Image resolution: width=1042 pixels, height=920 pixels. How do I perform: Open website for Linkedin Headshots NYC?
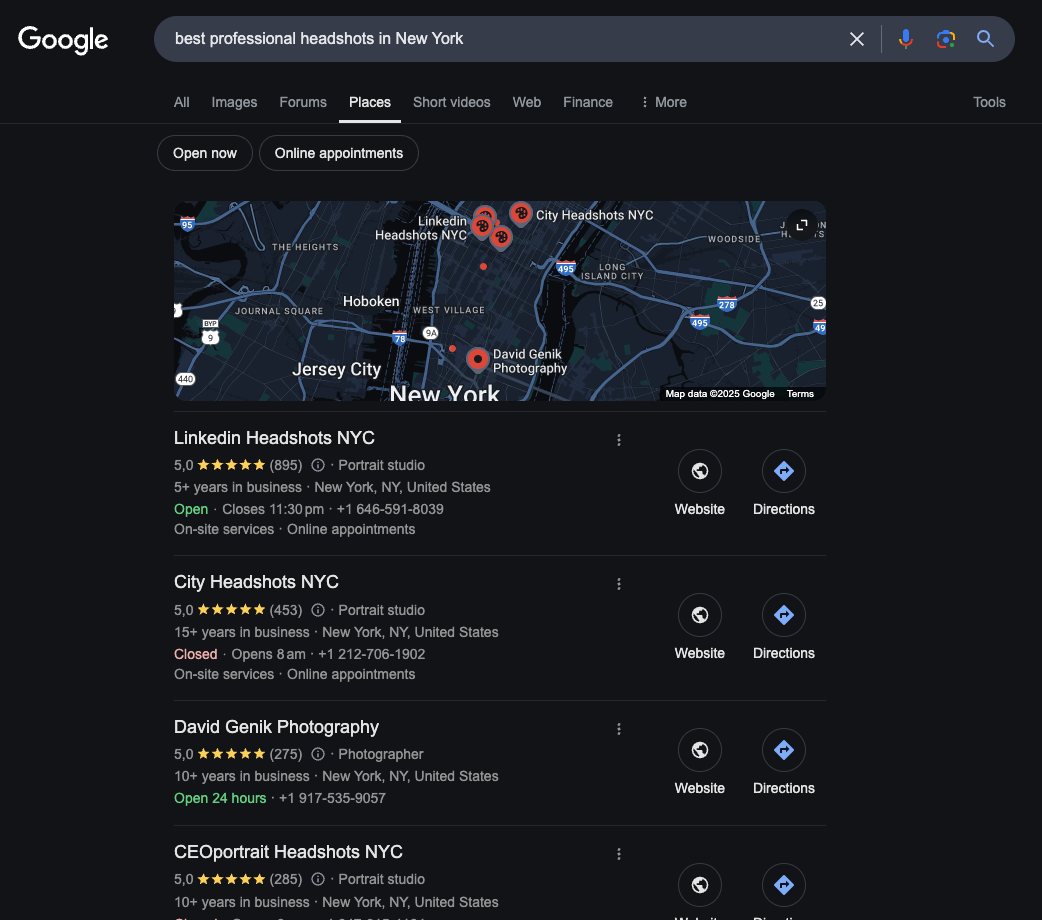tap(700, 471)
